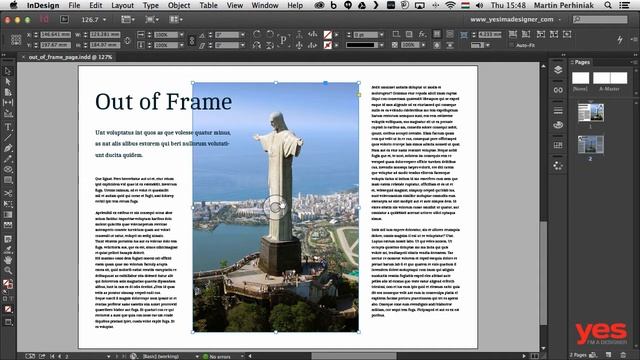Toggle no text wrap option
This screenshot has width=640, height=360.
coord(437,34)
